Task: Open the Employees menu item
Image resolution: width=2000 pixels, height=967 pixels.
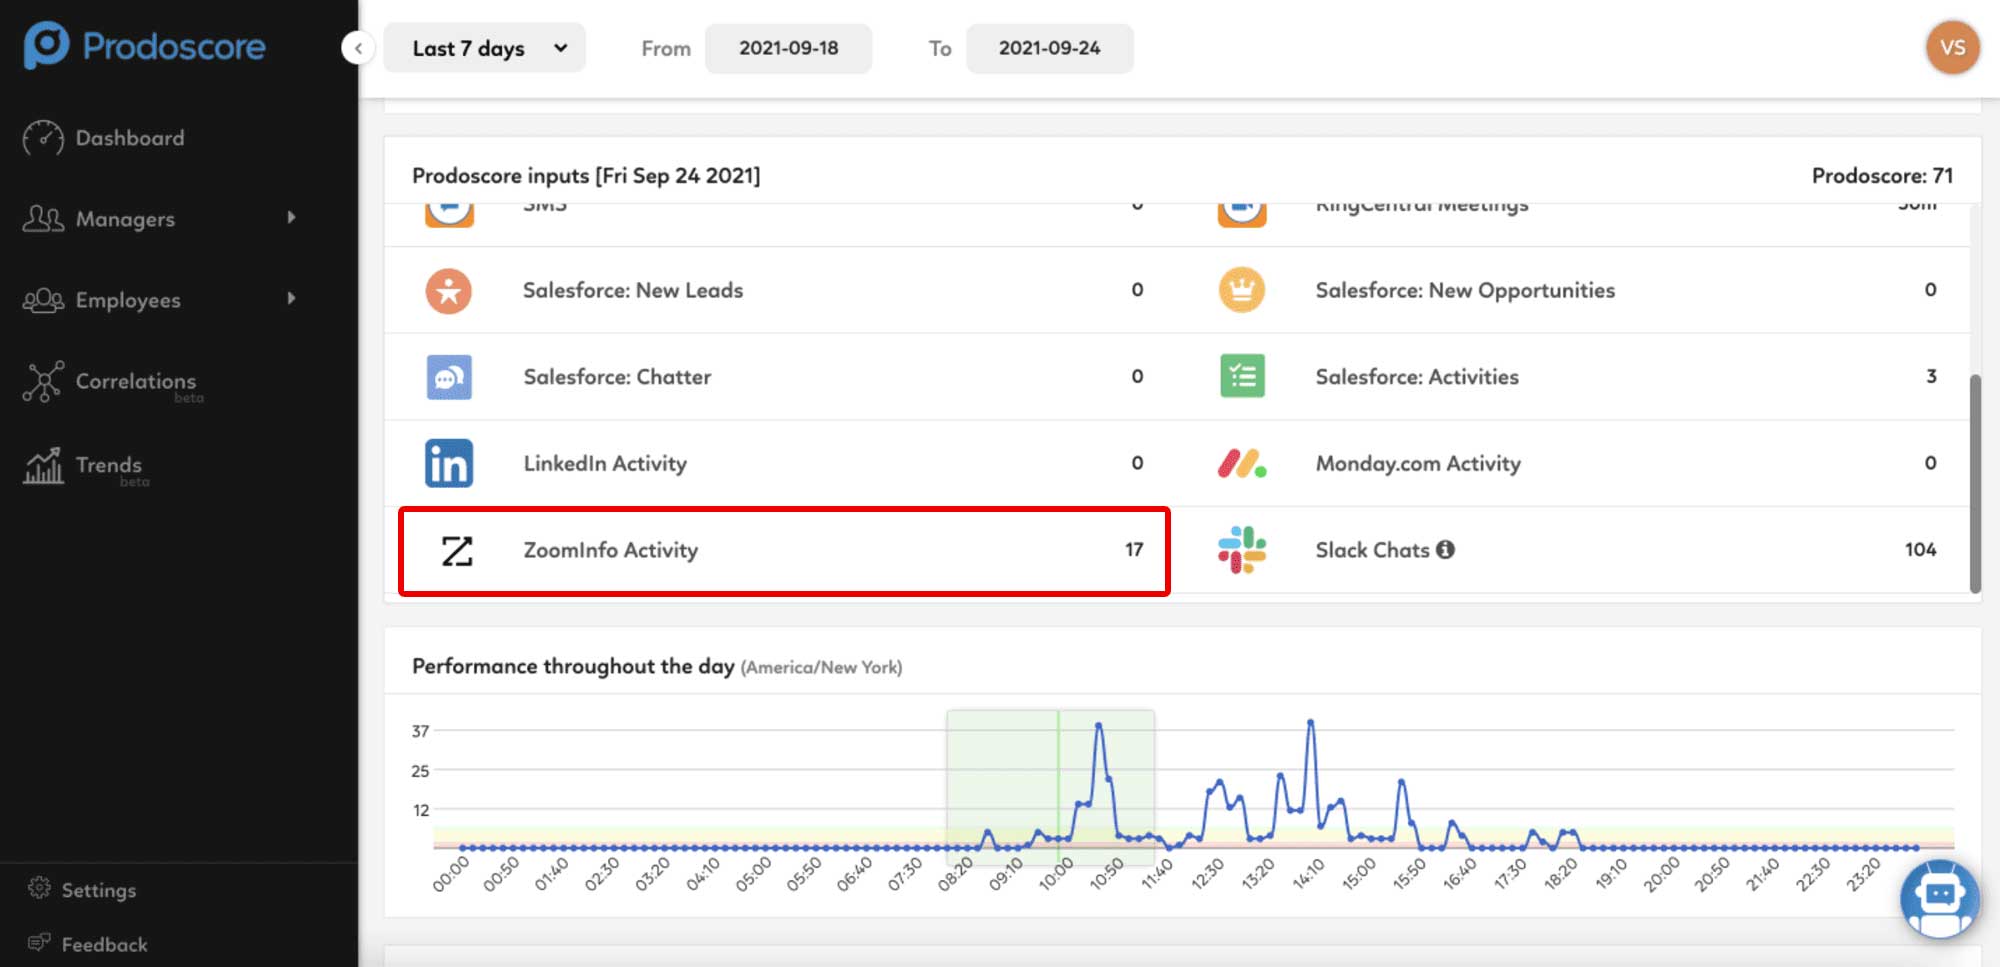Action: point(128,300)
